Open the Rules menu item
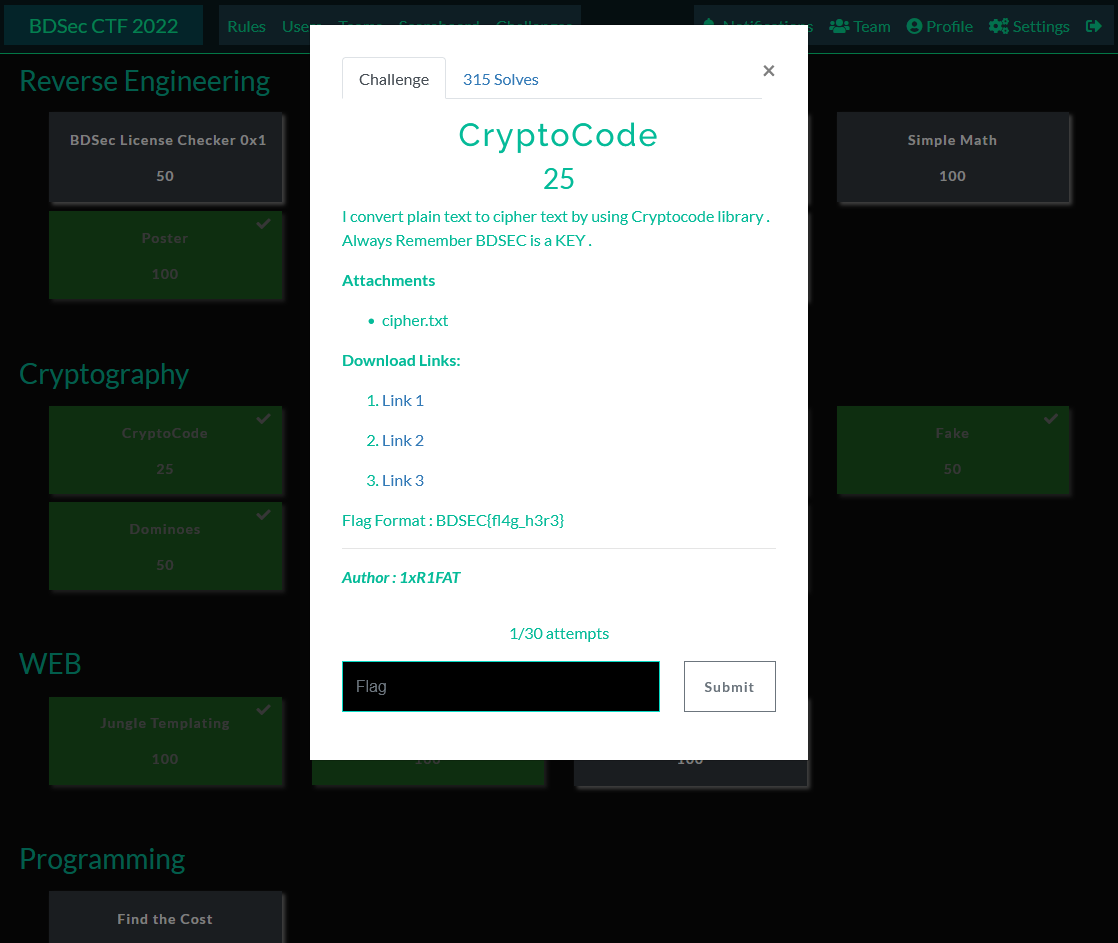This screenshot has height=943, width=1118. [246, 26]
